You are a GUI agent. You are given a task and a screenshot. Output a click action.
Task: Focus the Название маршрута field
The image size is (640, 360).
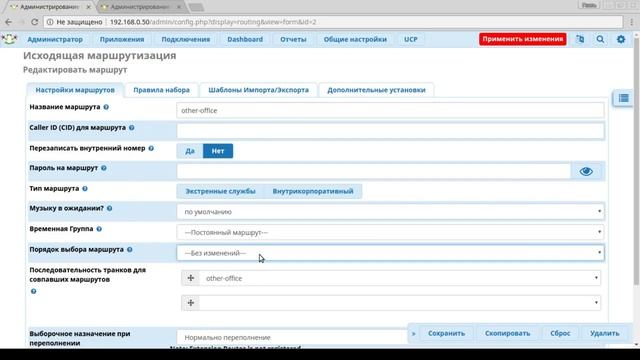[391, 110]
